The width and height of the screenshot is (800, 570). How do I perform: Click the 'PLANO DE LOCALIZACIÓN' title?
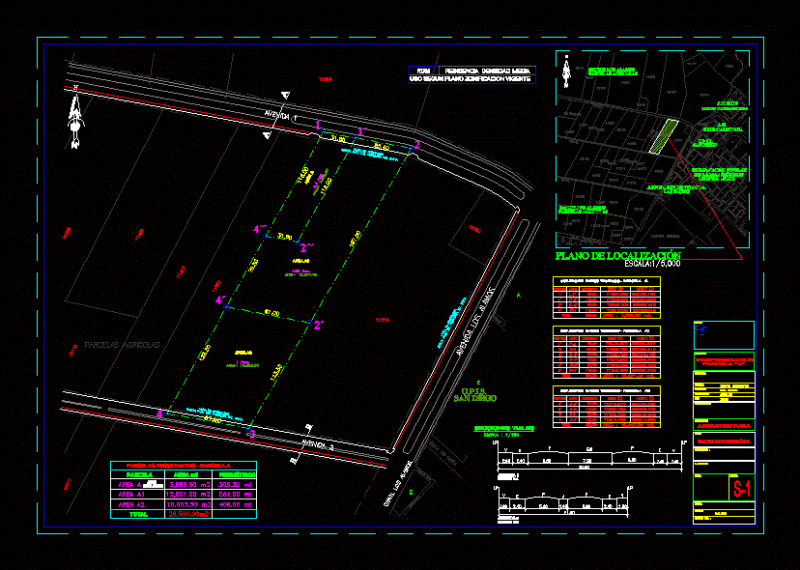pyautogui.click(x=618, y=256)
